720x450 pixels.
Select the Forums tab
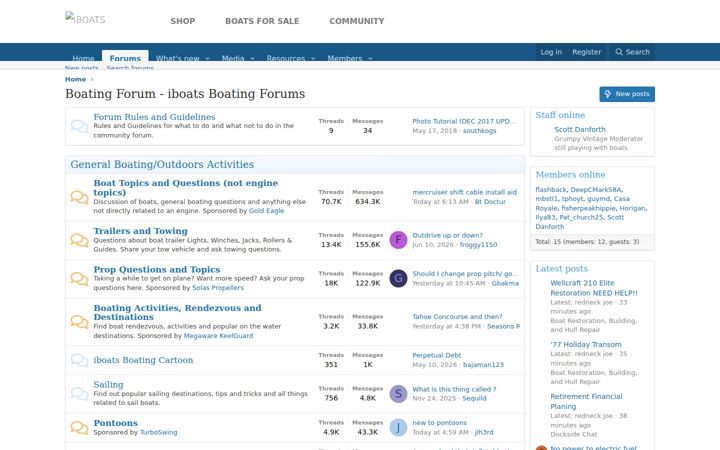(125, 56)
